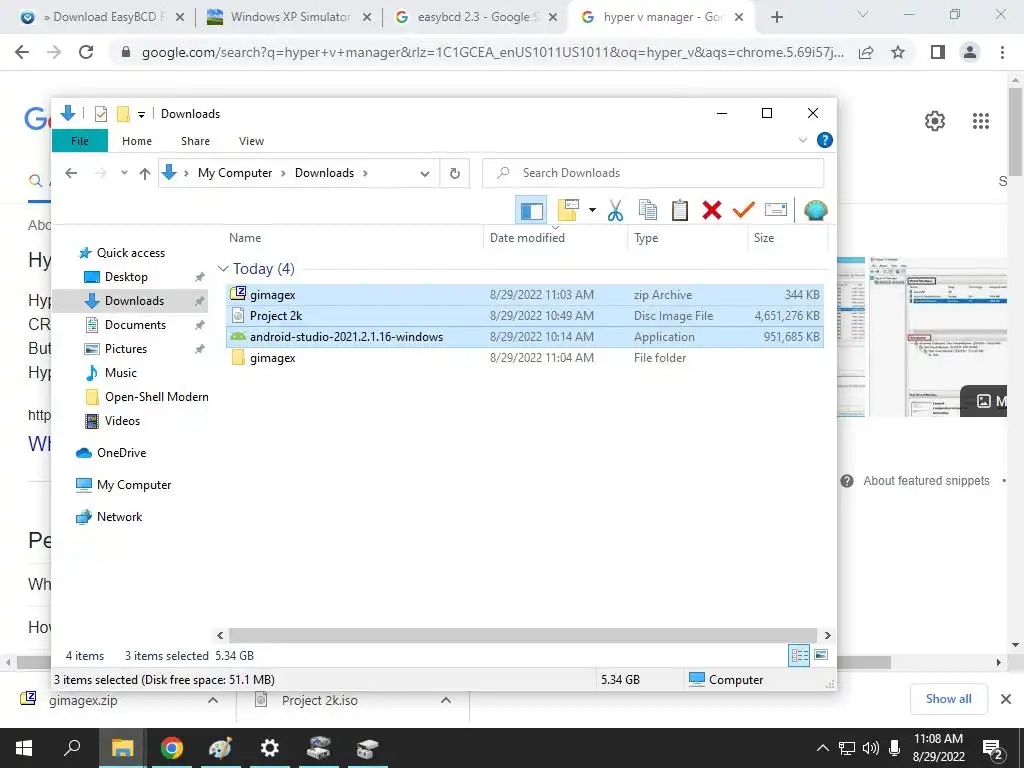Sort files by the Type column
Screen dimensions: 1024x768
point(688,238)
